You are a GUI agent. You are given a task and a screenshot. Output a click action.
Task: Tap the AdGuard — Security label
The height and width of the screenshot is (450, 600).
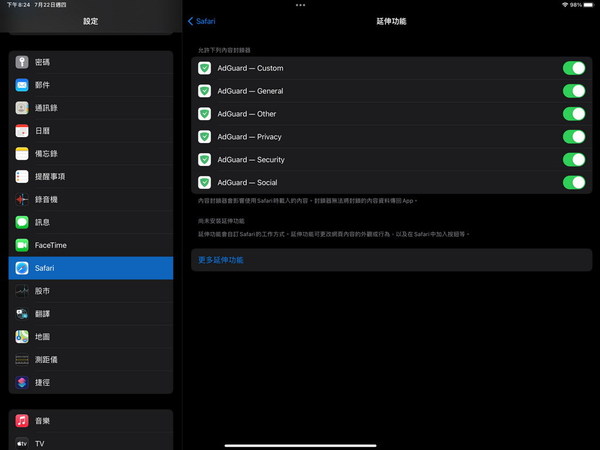point(251,160)
